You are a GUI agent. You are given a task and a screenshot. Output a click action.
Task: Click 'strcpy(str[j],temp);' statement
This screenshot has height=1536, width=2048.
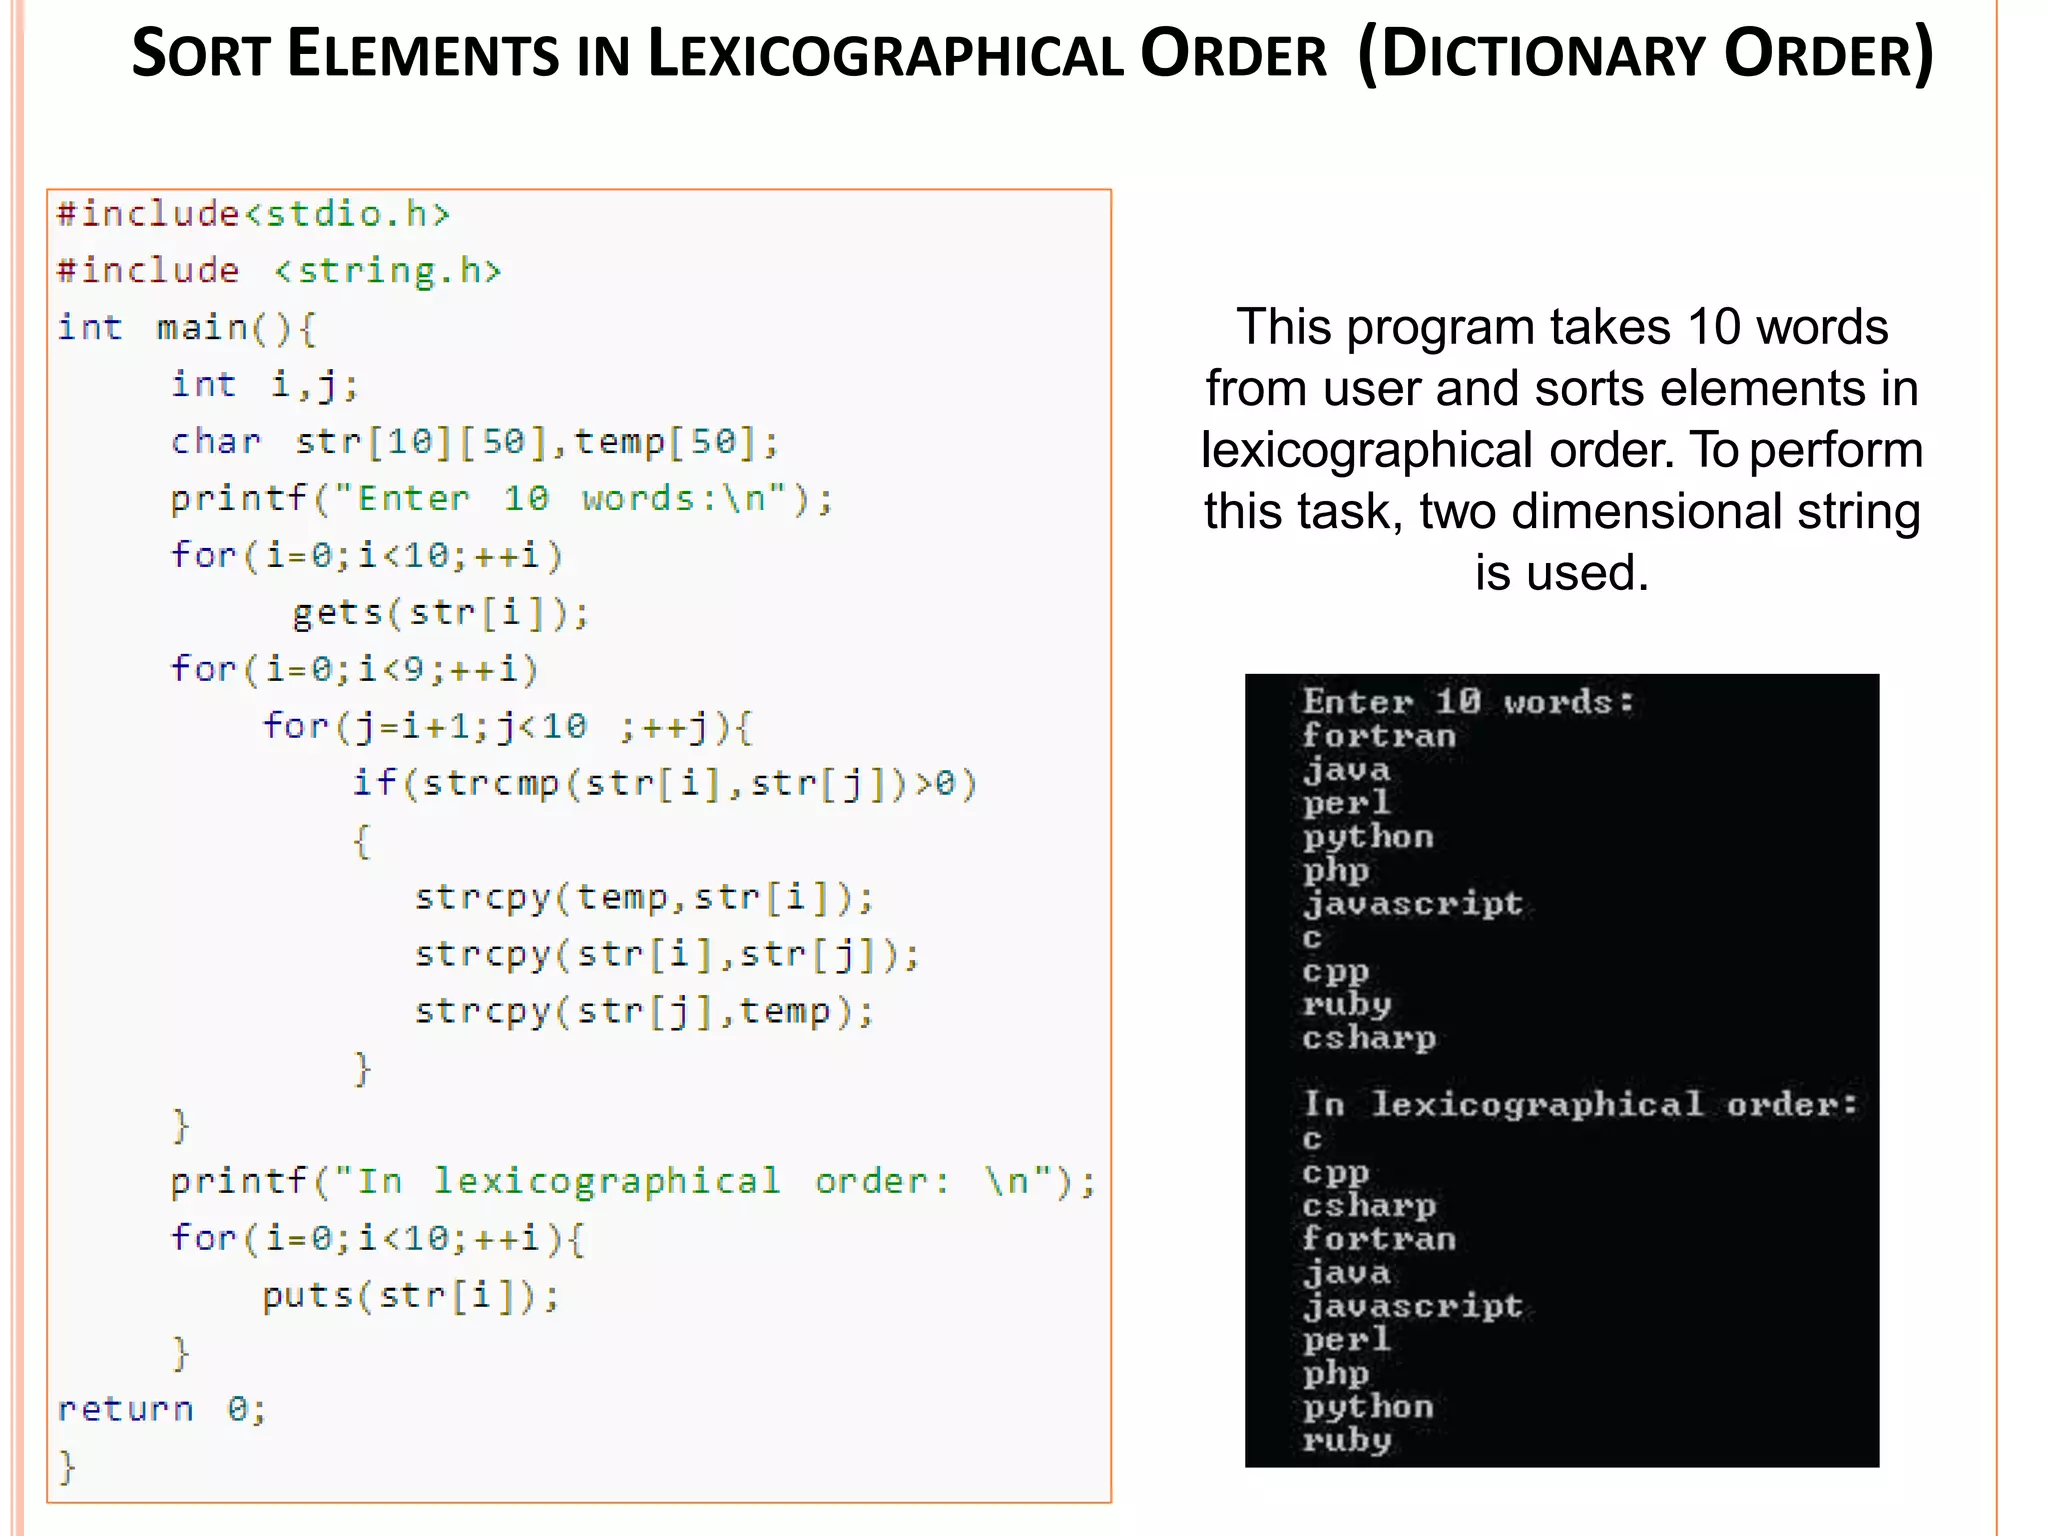645,1011
